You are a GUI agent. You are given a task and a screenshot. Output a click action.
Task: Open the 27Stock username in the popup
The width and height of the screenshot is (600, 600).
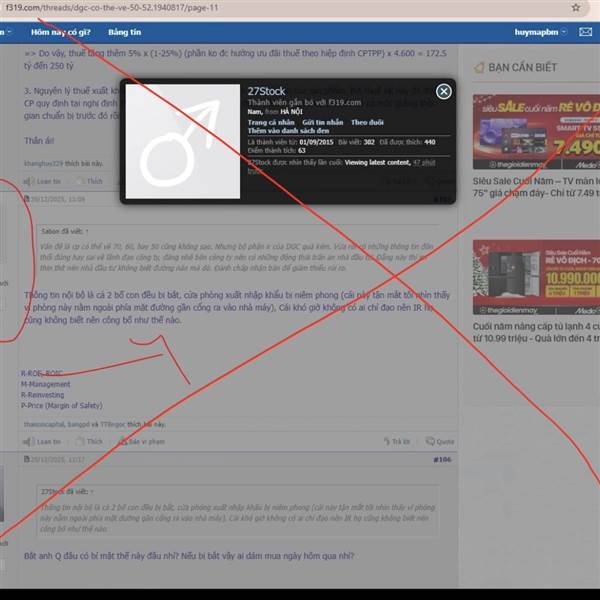pyautogui.click(x=266, y=91)
